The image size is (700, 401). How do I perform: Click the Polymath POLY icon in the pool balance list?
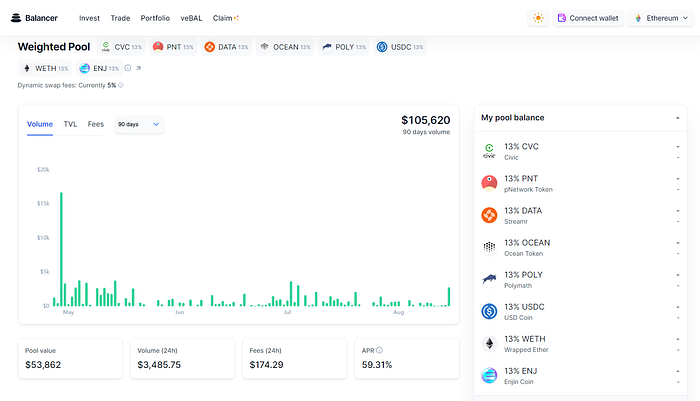click(x=489, y=279)
